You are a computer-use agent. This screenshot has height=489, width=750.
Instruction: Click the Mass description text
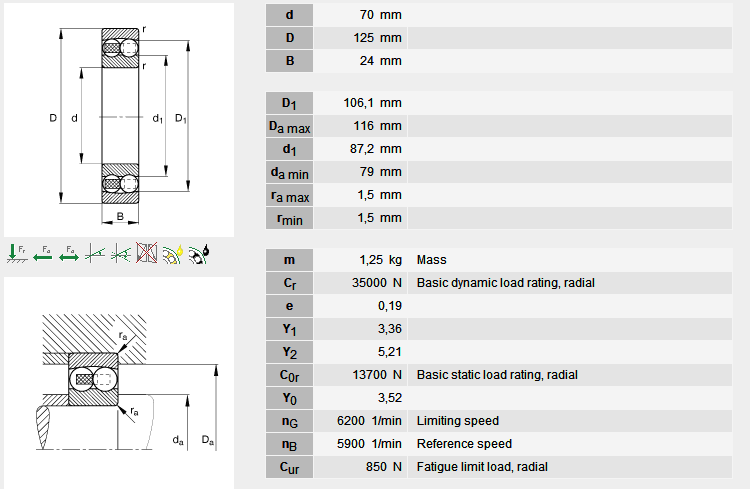(431, 260)
